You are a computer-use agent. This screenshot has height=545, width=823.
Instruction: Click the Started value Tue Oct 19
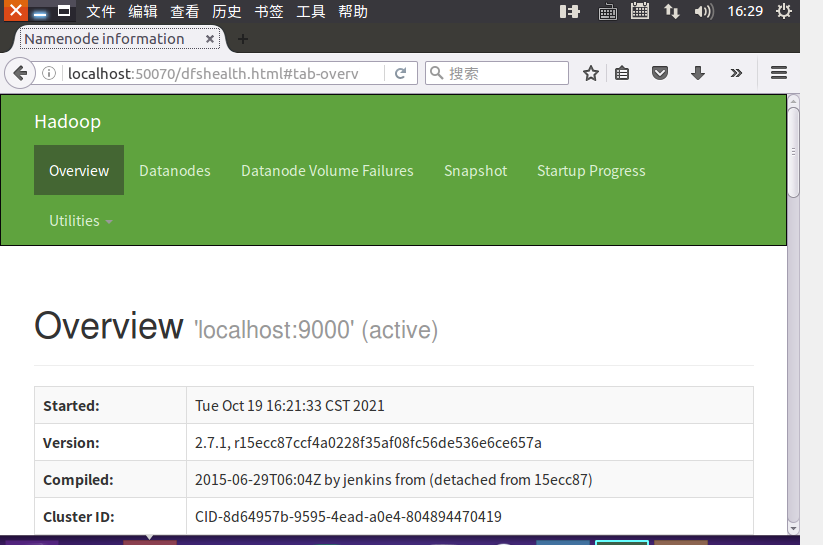[290, 405]
